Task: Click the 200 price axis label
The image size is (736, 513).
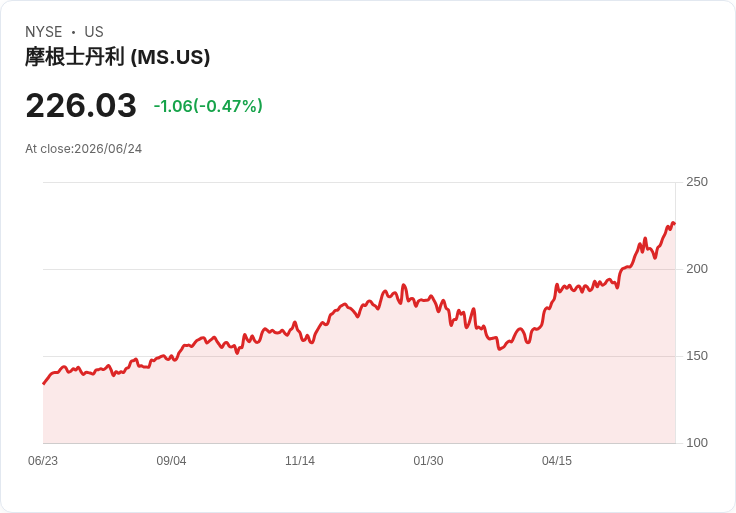Action: pyautogui.click(x=697, y=269)
